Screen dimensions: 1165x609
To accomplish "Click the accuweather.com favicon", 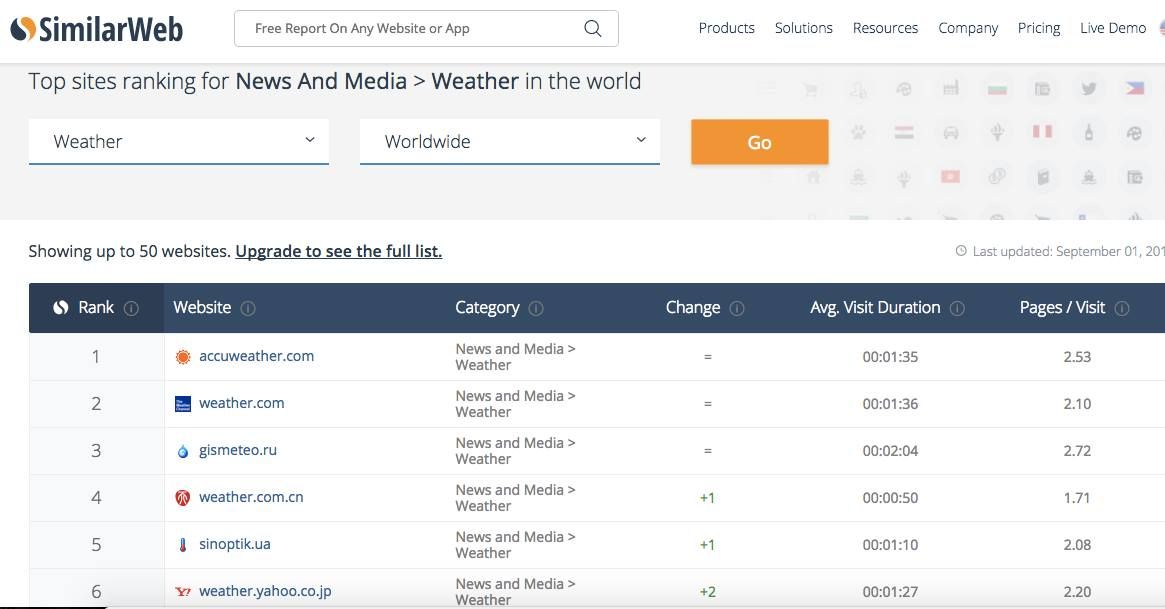I will tap(183, 356).
